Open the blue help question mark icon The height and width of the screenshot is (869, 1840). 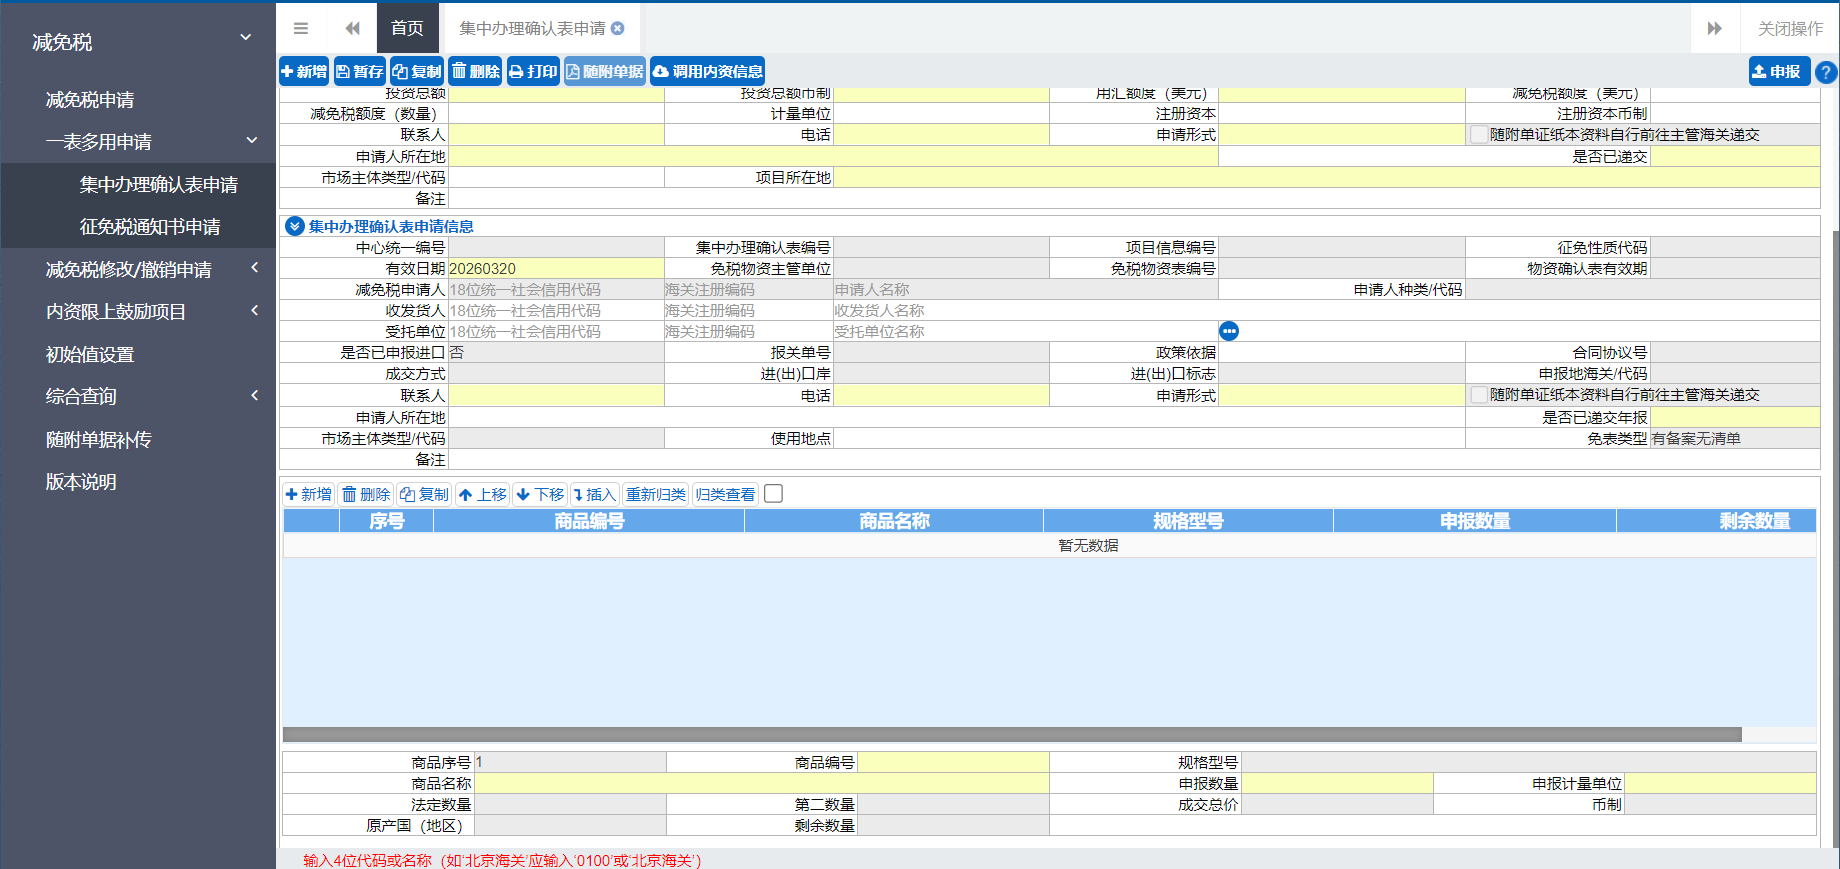tap(1825, 72)
